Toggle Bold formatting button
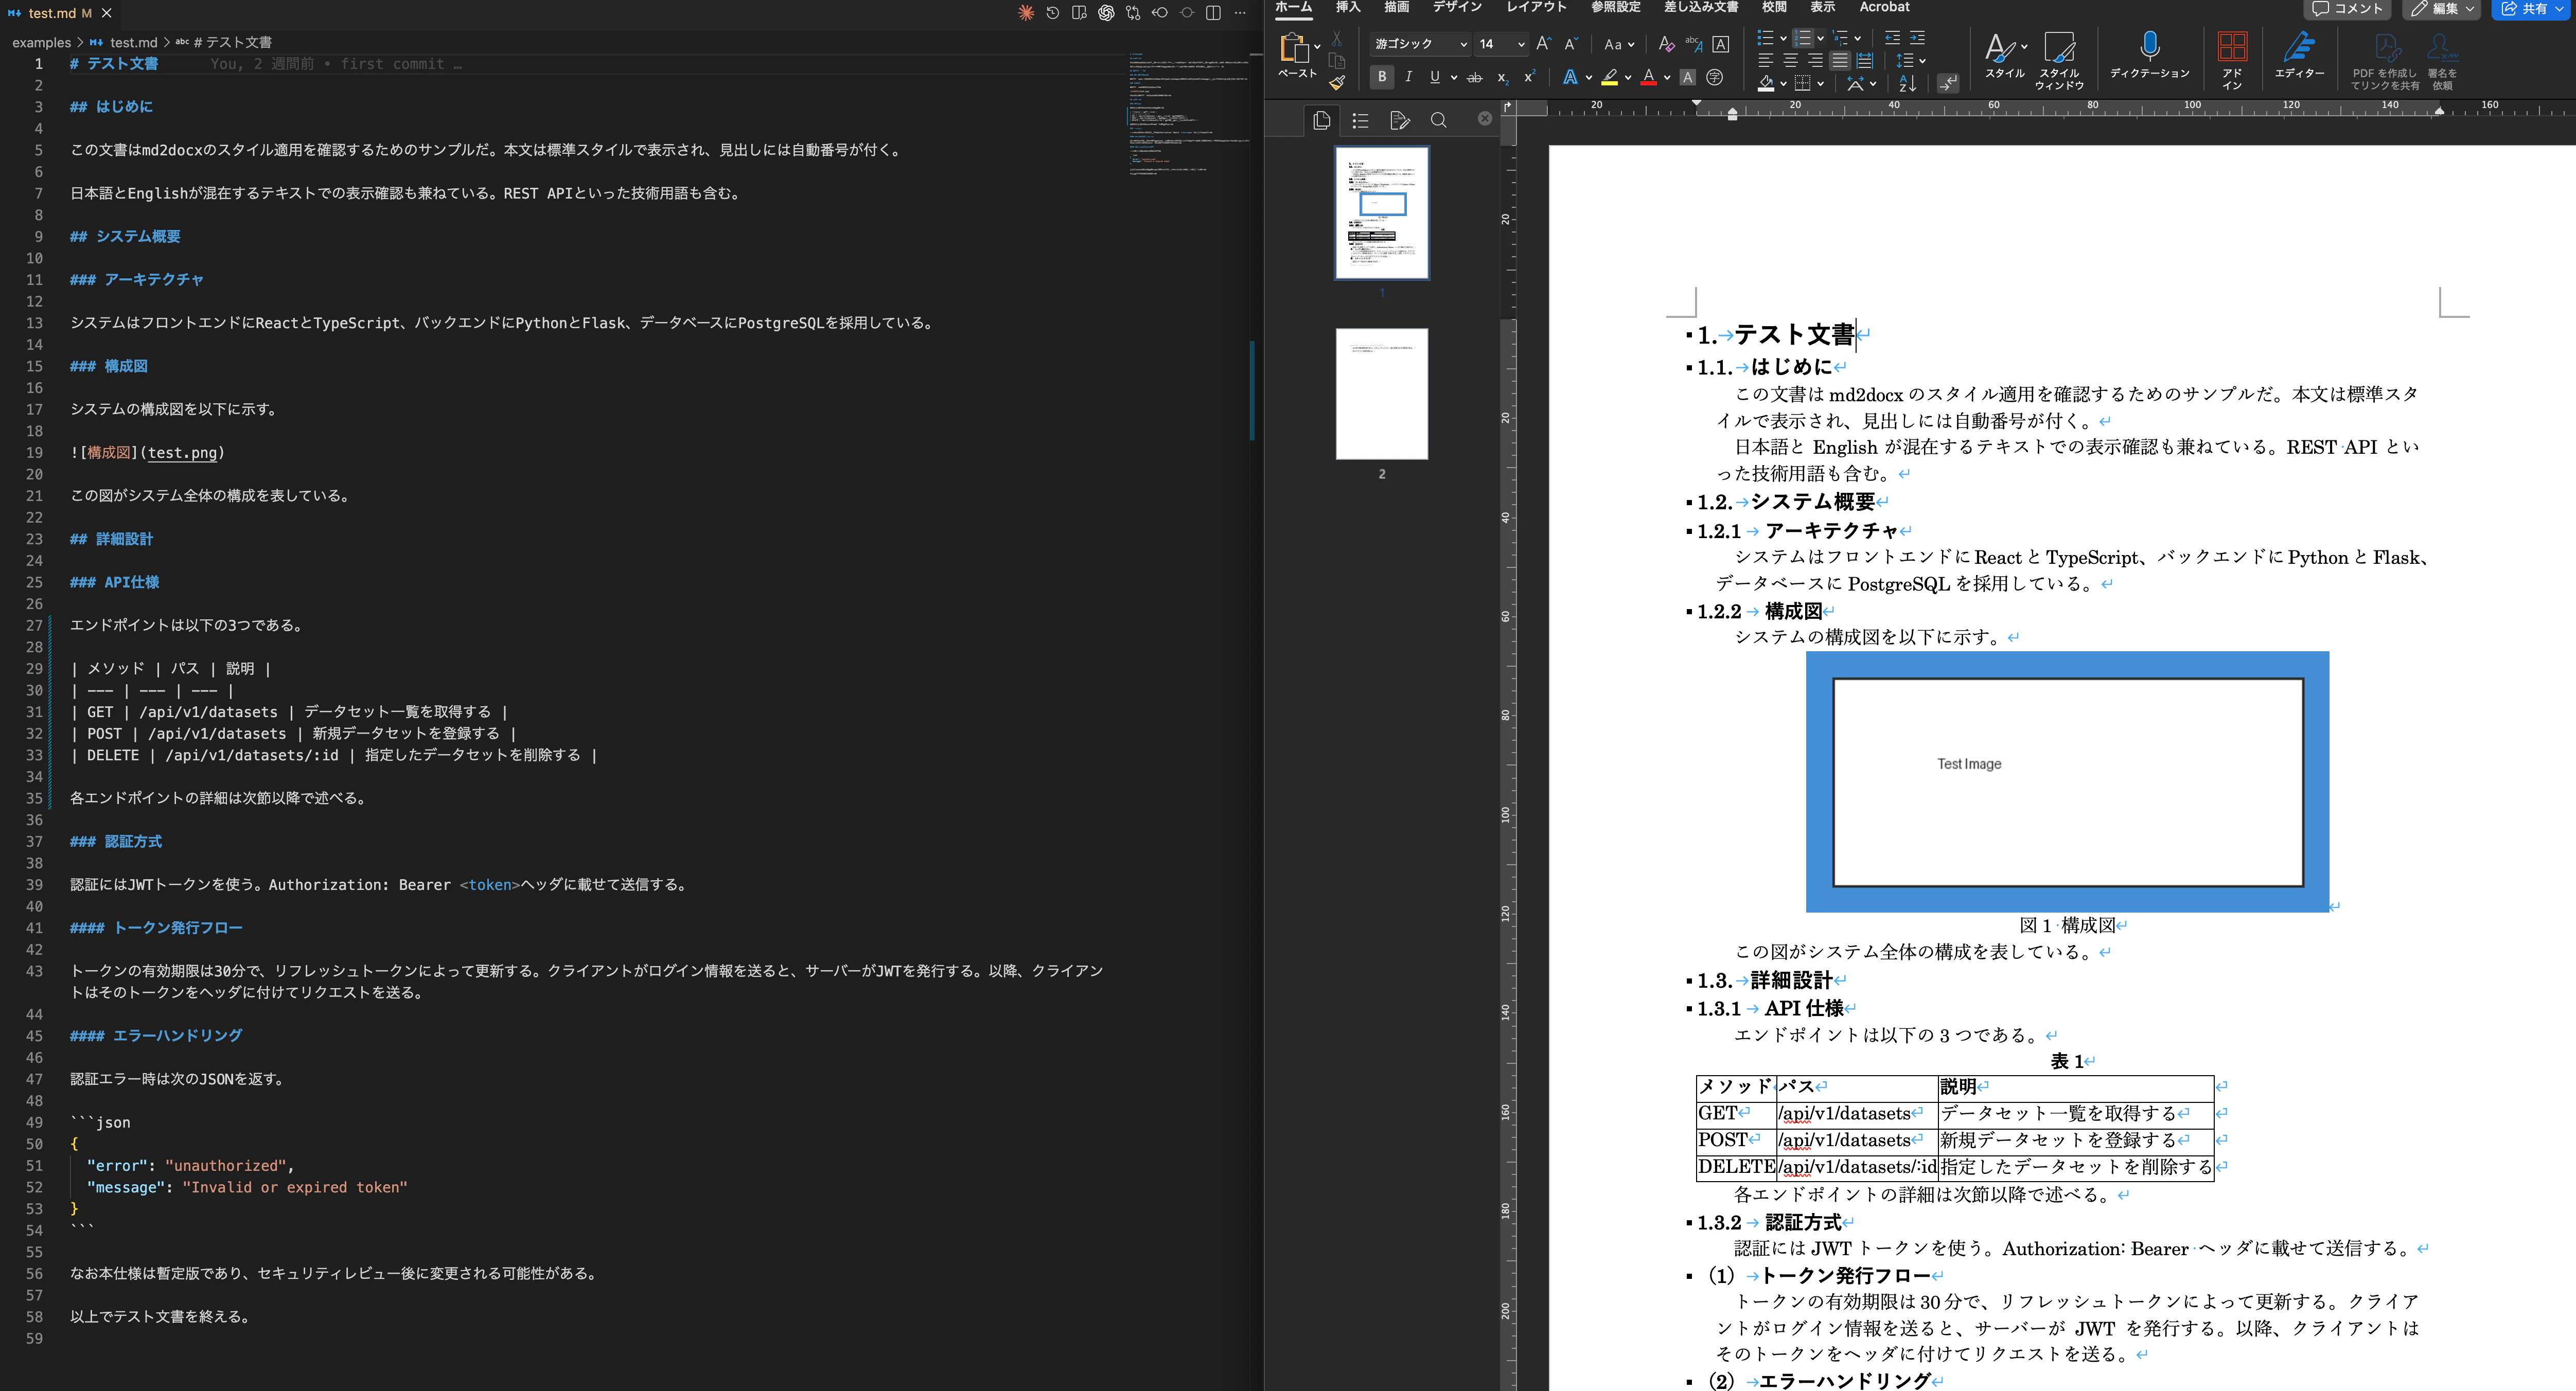 tap(1382, 77)
